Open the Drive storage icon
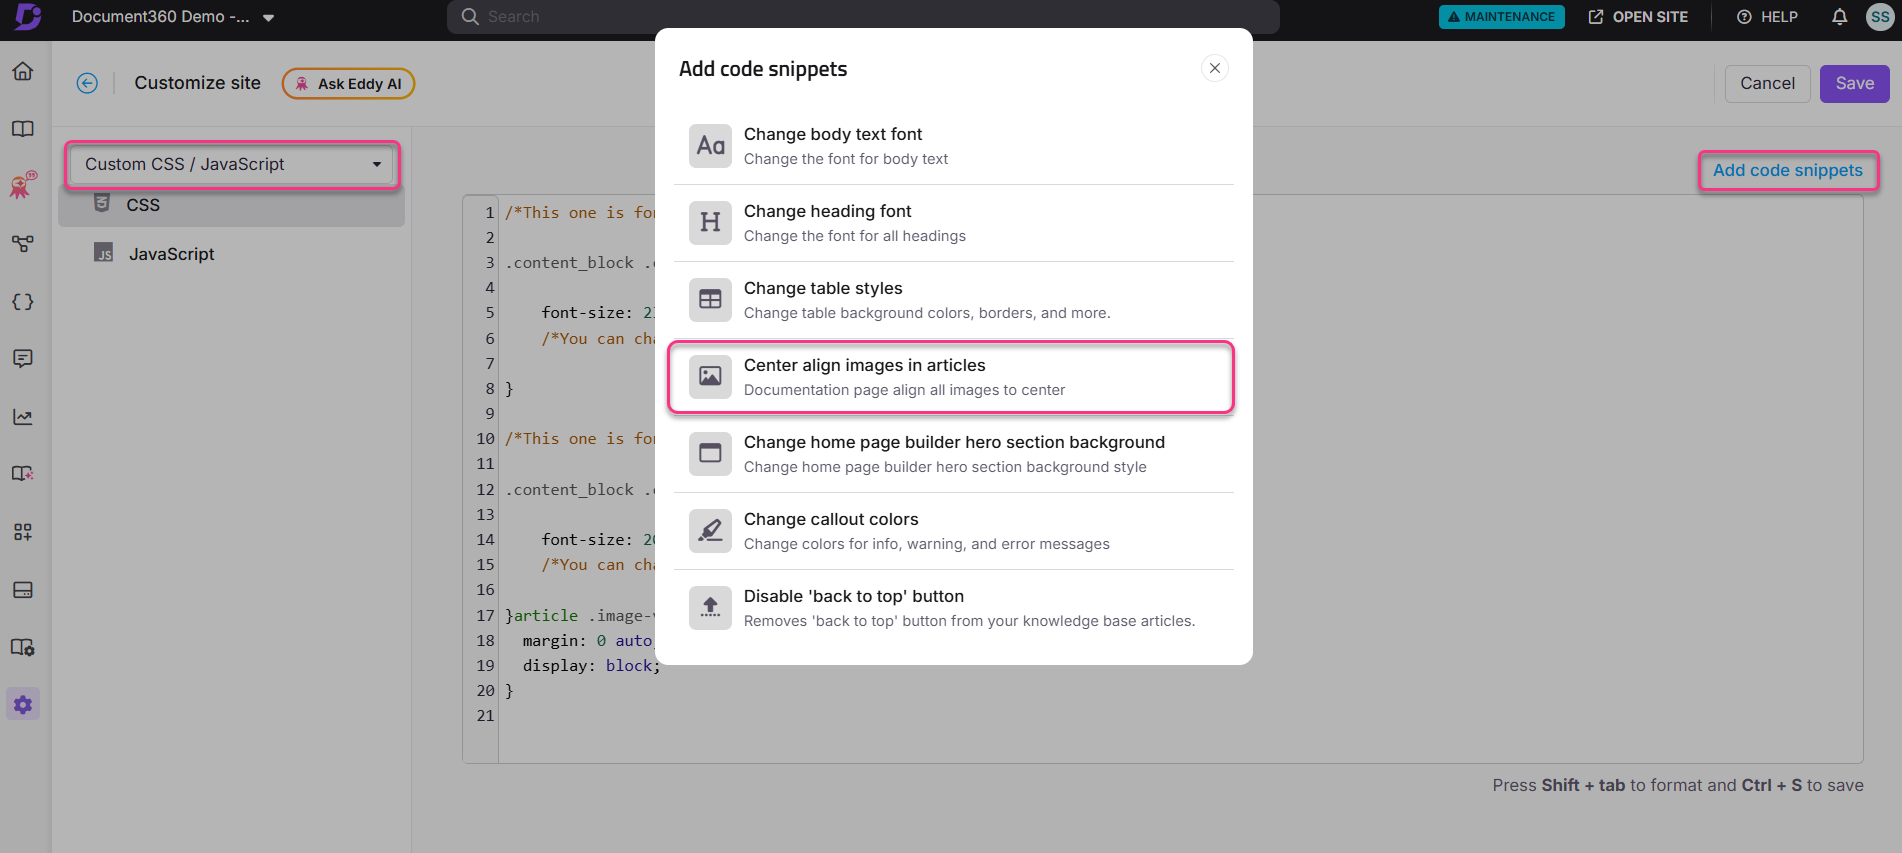This screenshot has height=853, width=1902. [23, 589]
